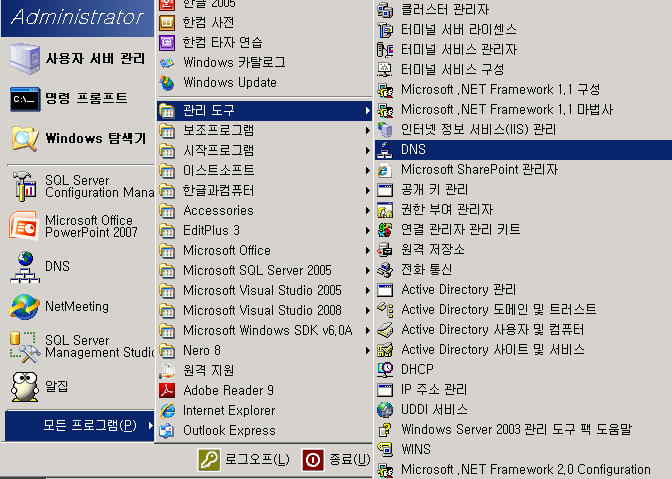Expand 보조프로그램 submenu arrow

pos(367,130)
